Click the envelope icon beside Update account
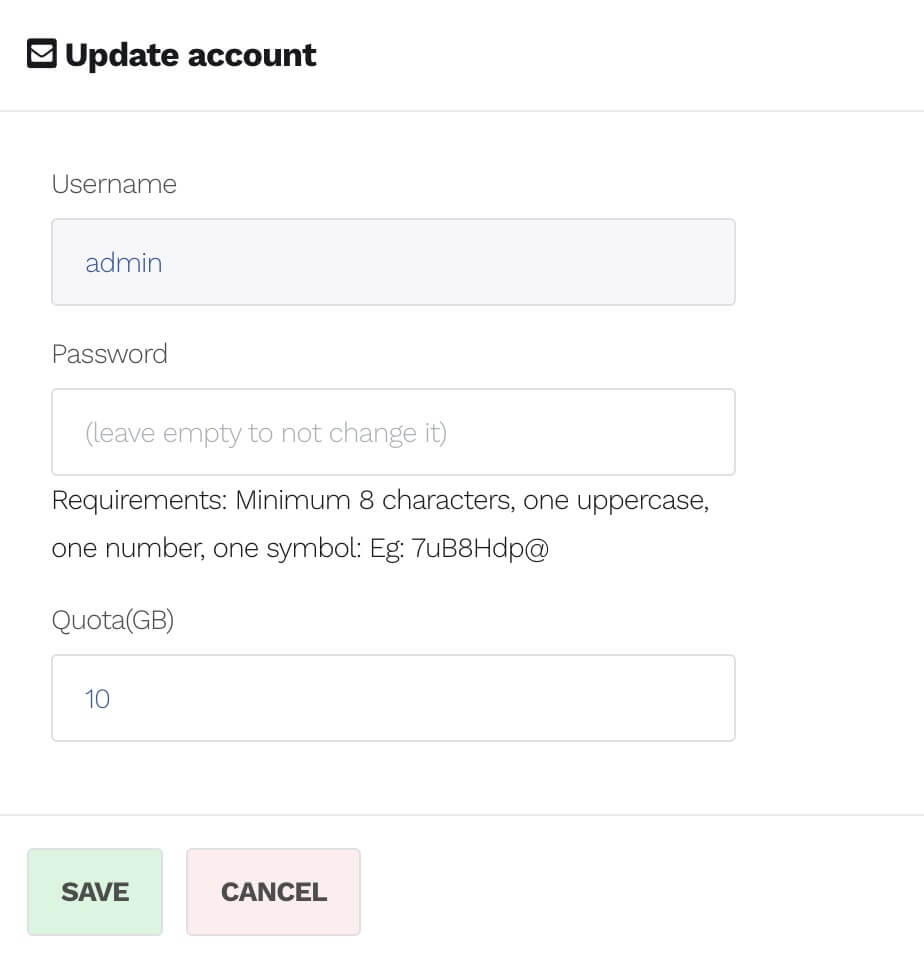 point(42,54)
